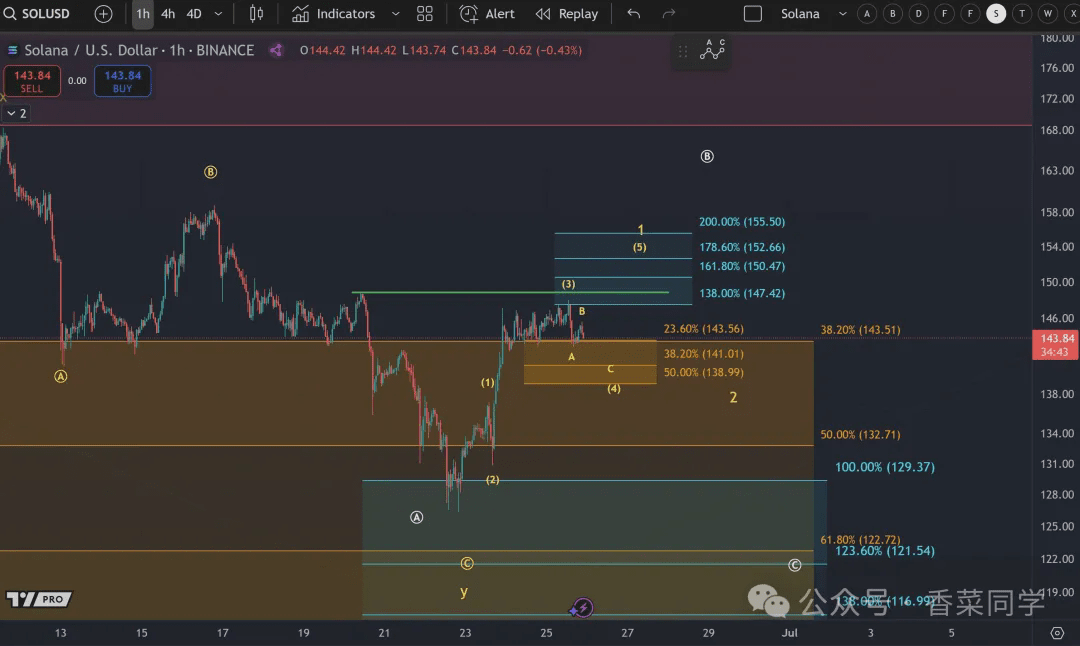Click the purple lightning icon on time axis
This screenshot has height=646, width=1080.
click(583, 607)
